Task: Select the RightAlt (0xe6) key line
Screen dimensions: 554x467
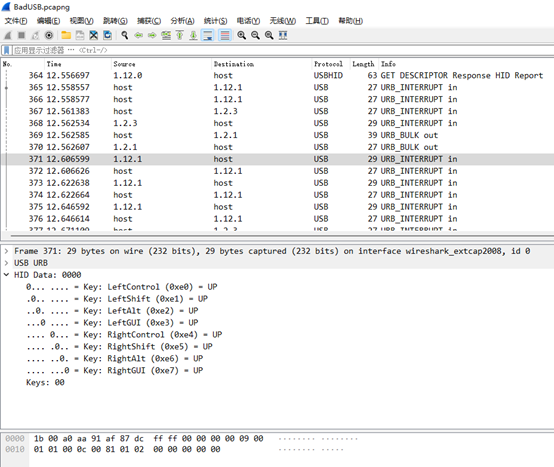Action: tap(114, 359)
